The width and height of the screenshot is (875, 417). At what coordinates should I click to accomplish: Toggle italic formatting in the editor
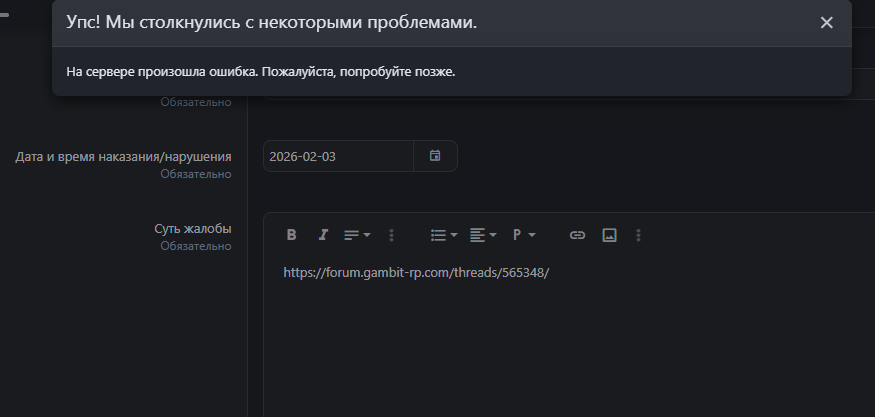pyautogui.click(x=323, y=235)
